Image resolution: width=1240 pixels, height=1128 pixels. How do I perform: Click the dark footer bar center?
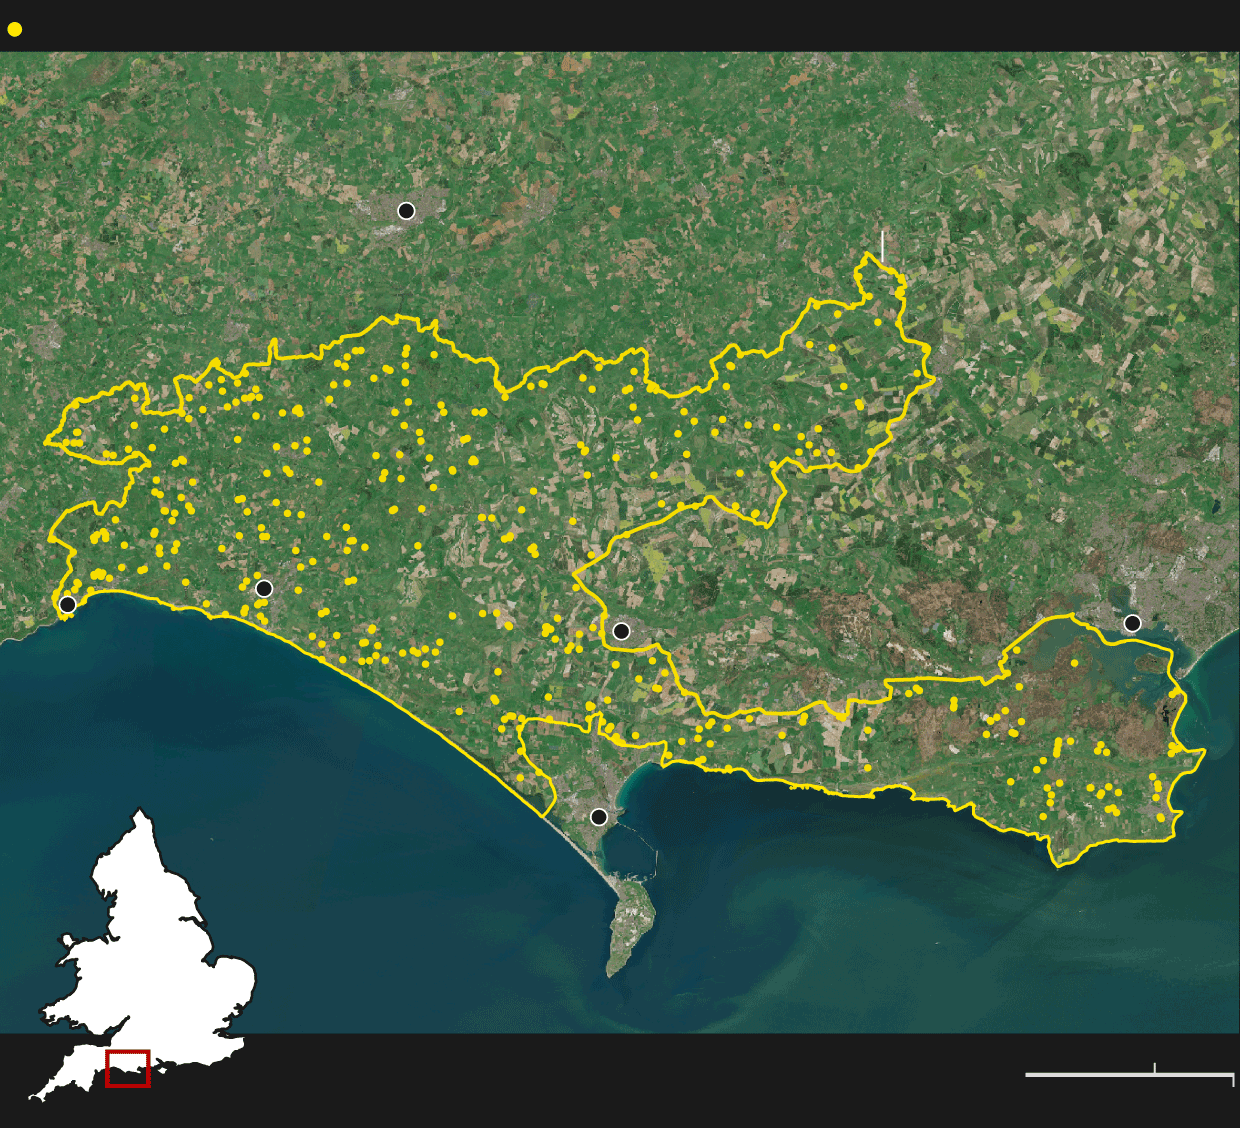(620, 1080)
